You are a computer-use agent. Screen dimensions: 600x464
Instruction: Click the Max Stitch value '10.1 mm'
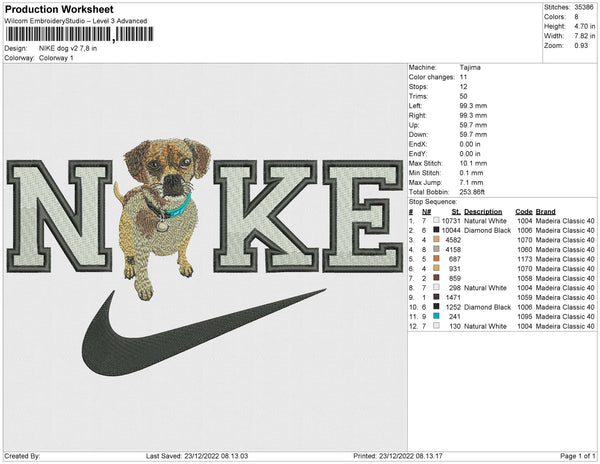[x=473, y=163]
